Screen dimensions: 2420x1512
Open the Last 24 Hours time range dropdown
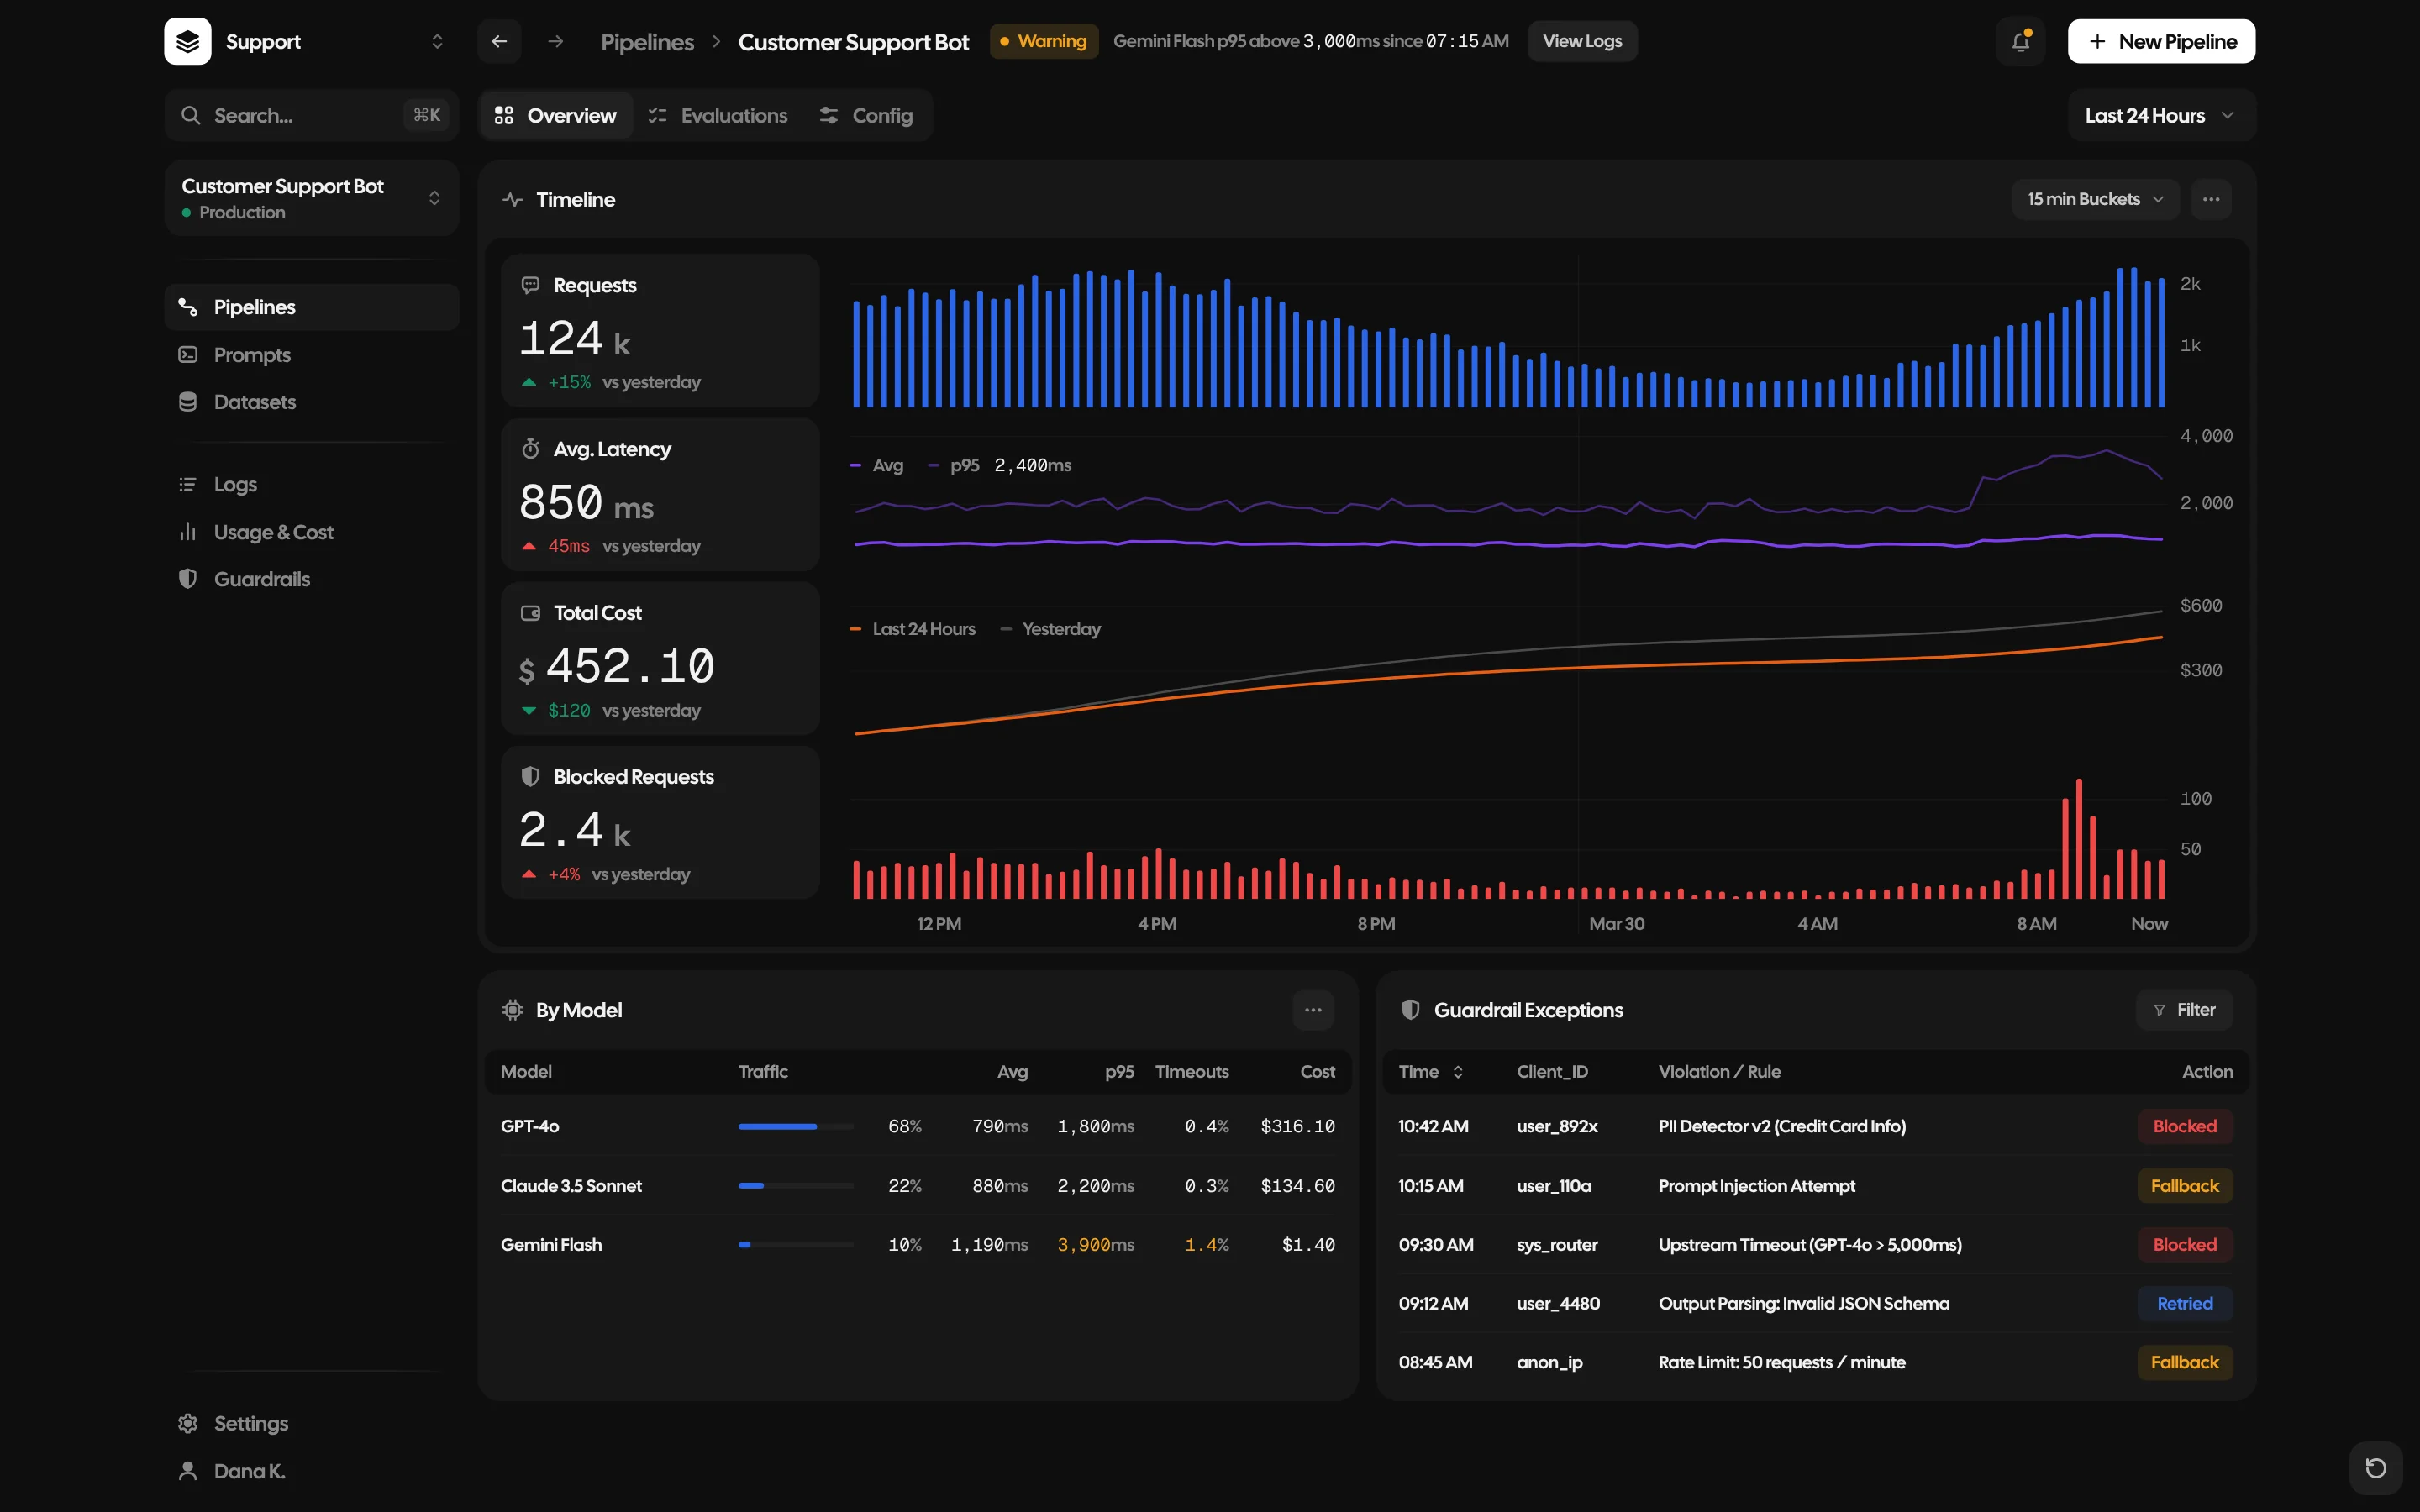tap(2161, 115)
